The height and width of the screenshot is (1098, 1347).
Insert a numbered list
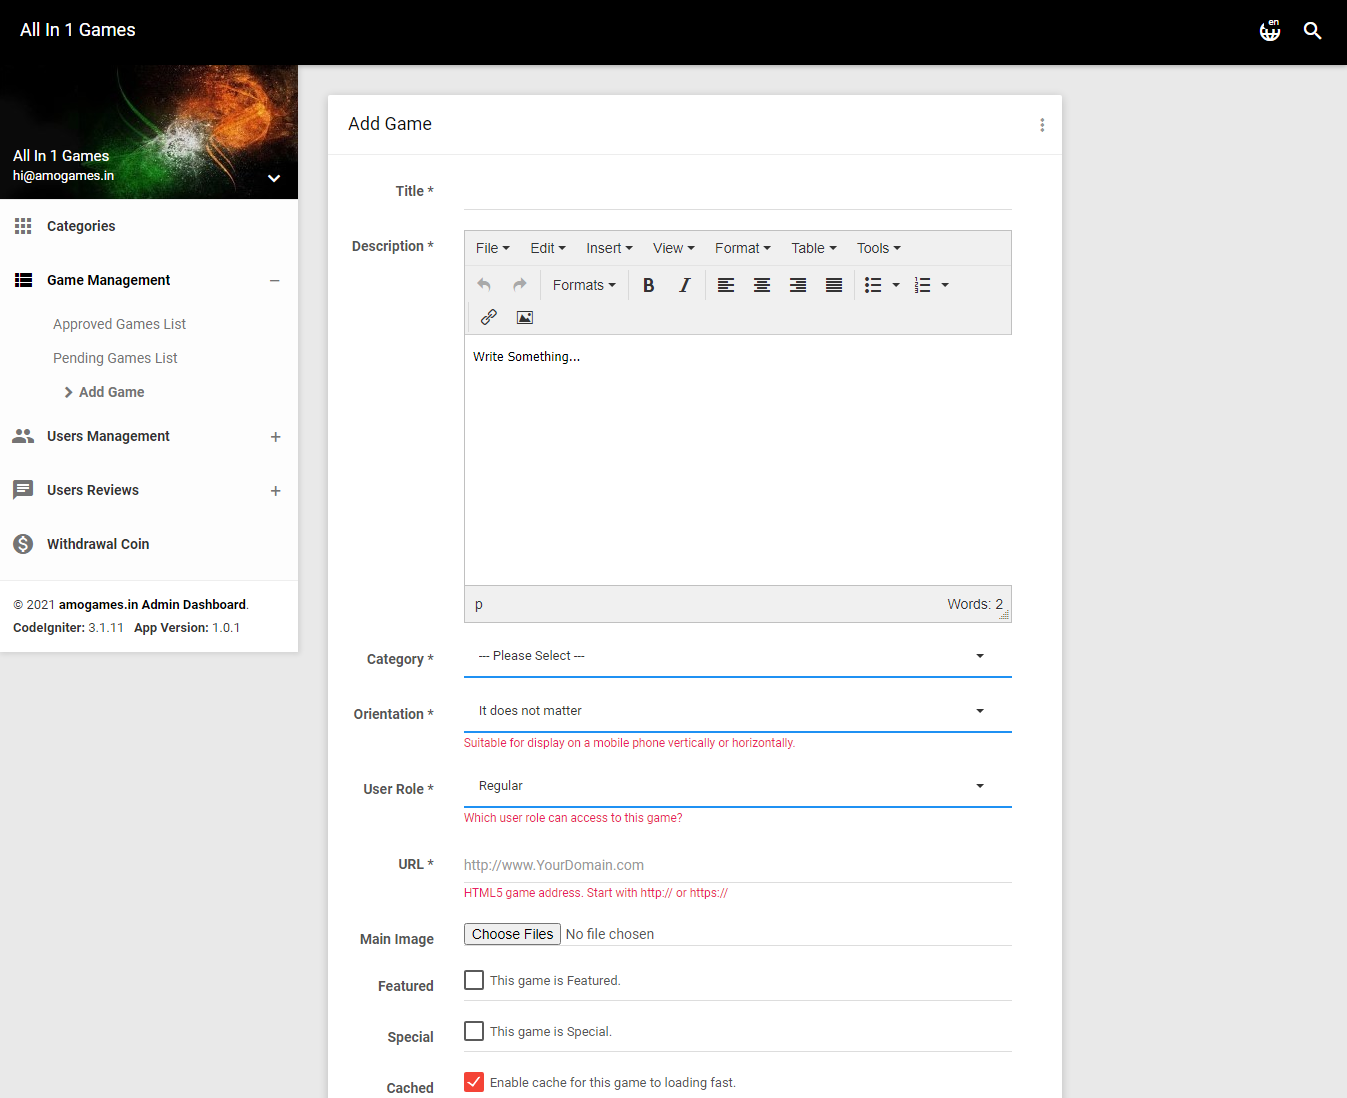(923, 285)
